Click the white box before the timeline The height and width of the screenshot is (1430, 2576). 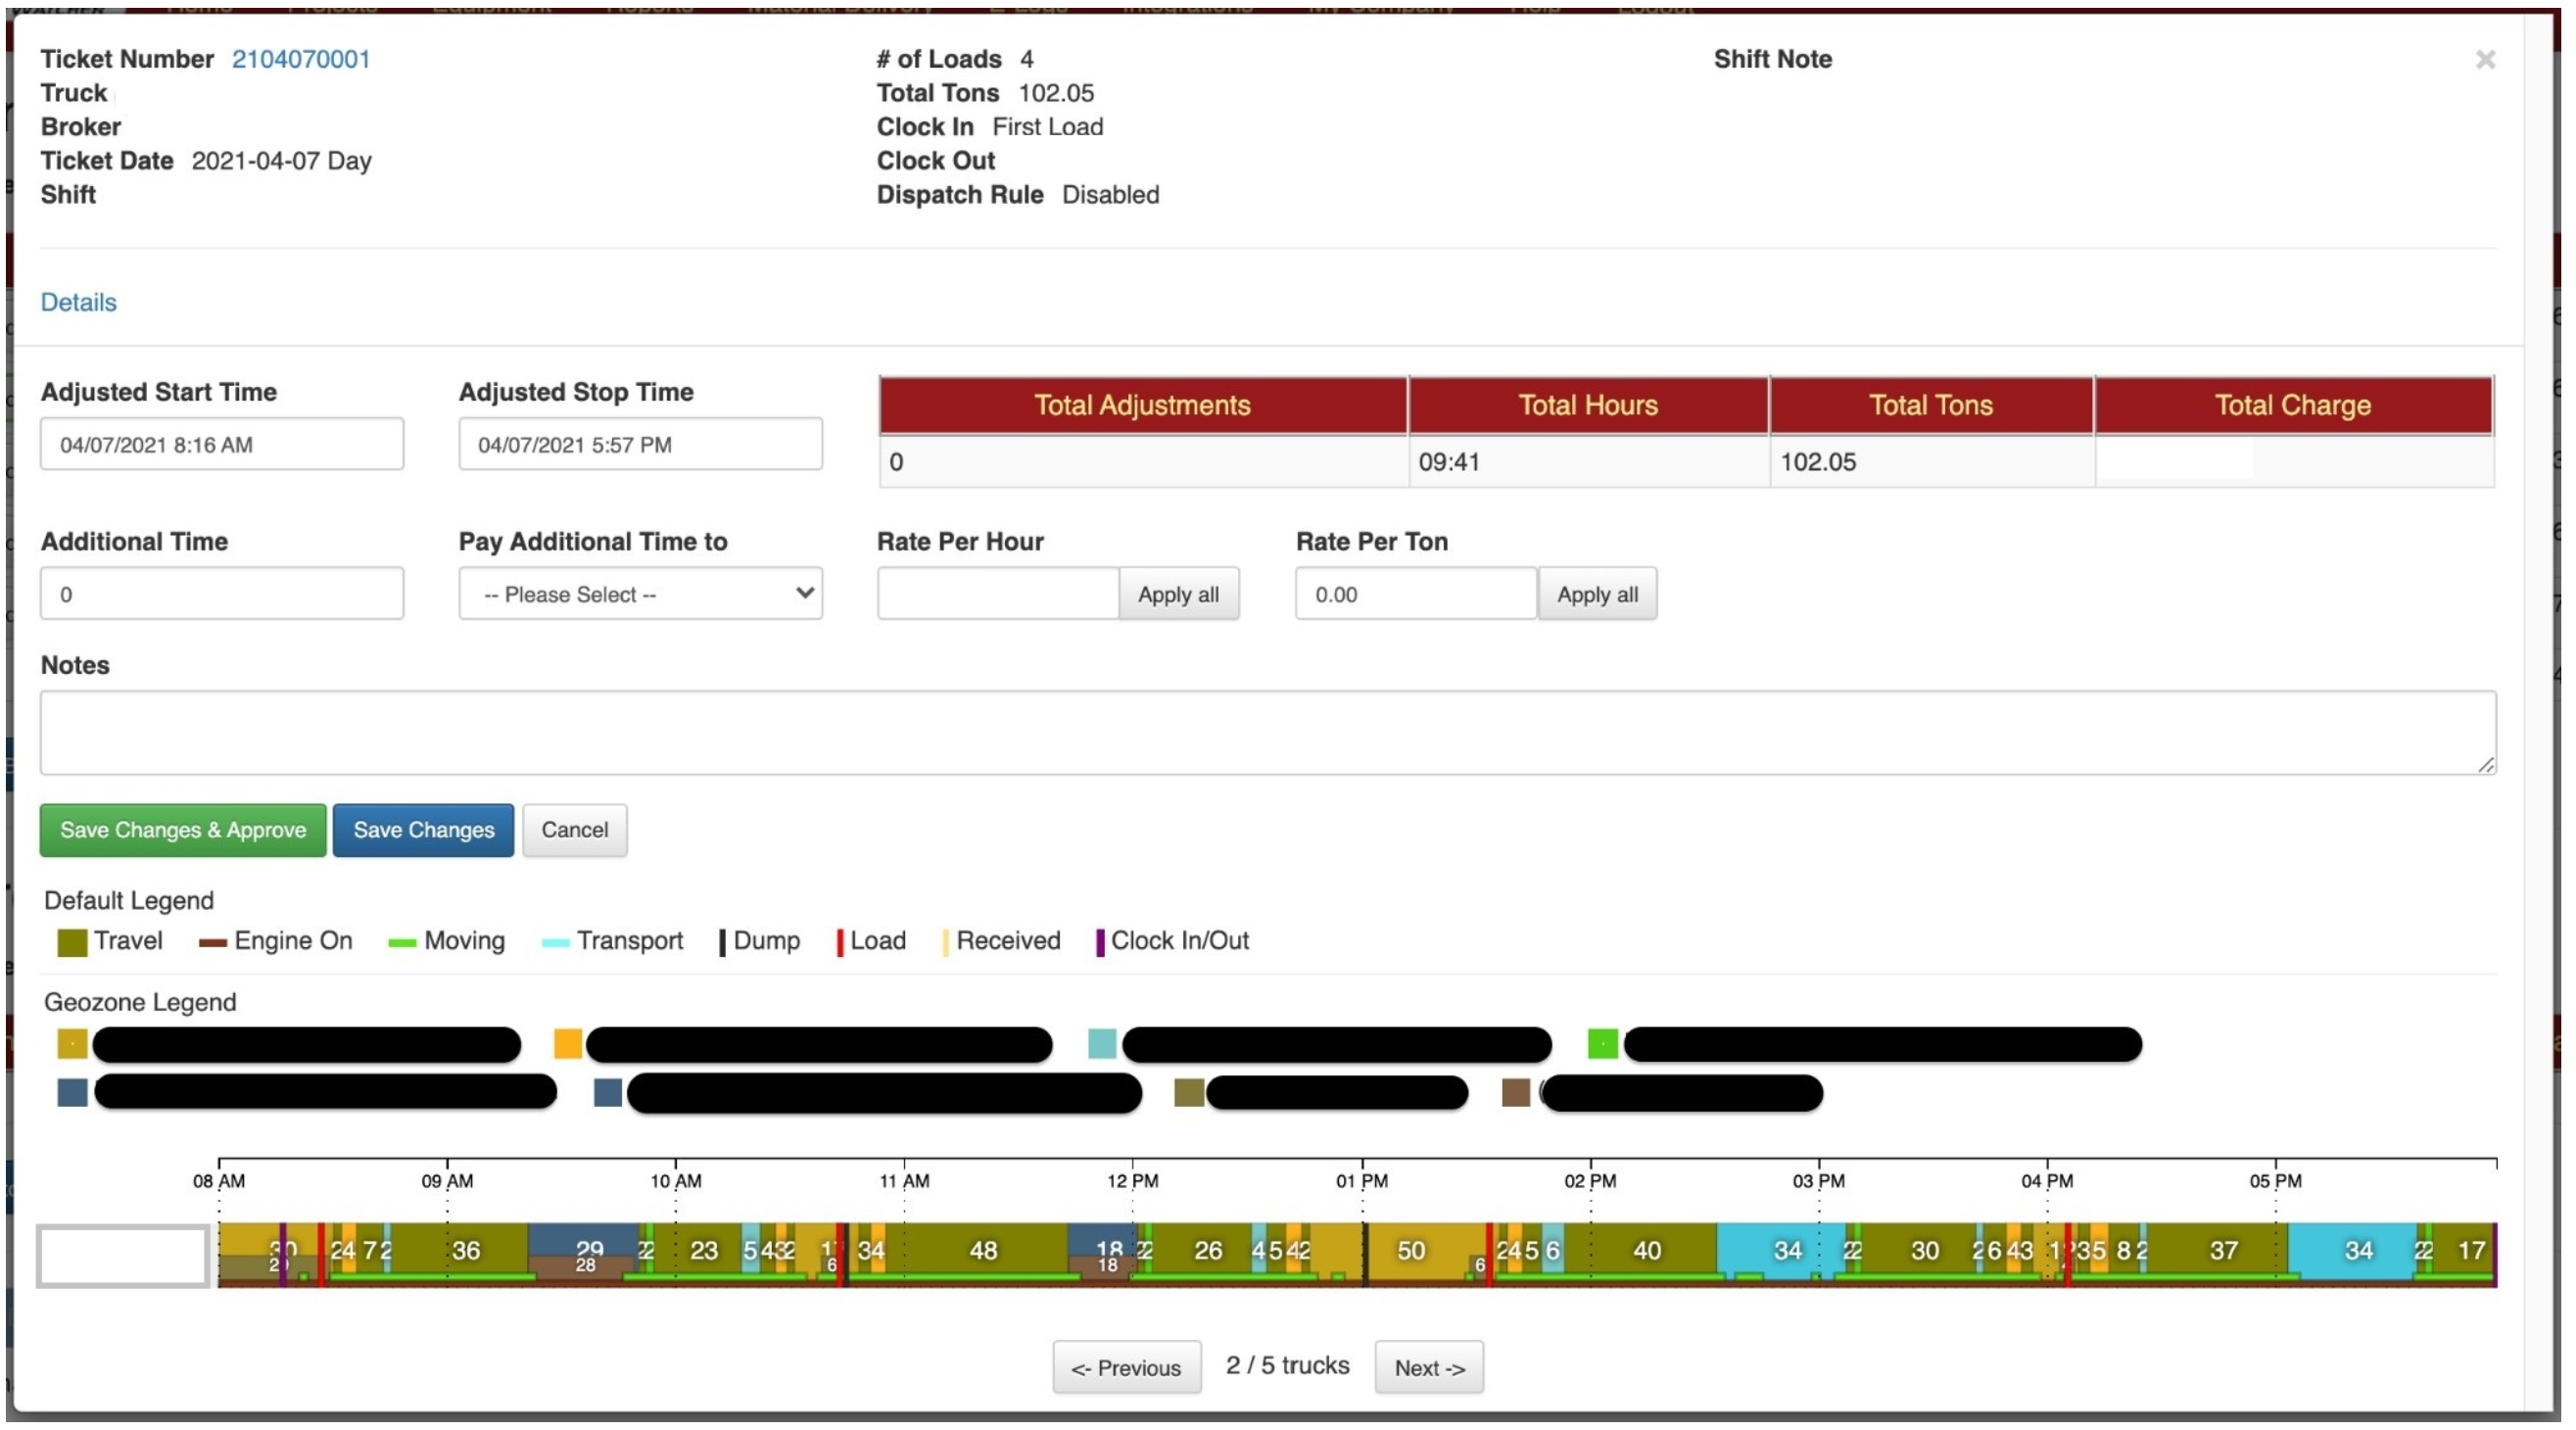click(x=123, y=1255)
